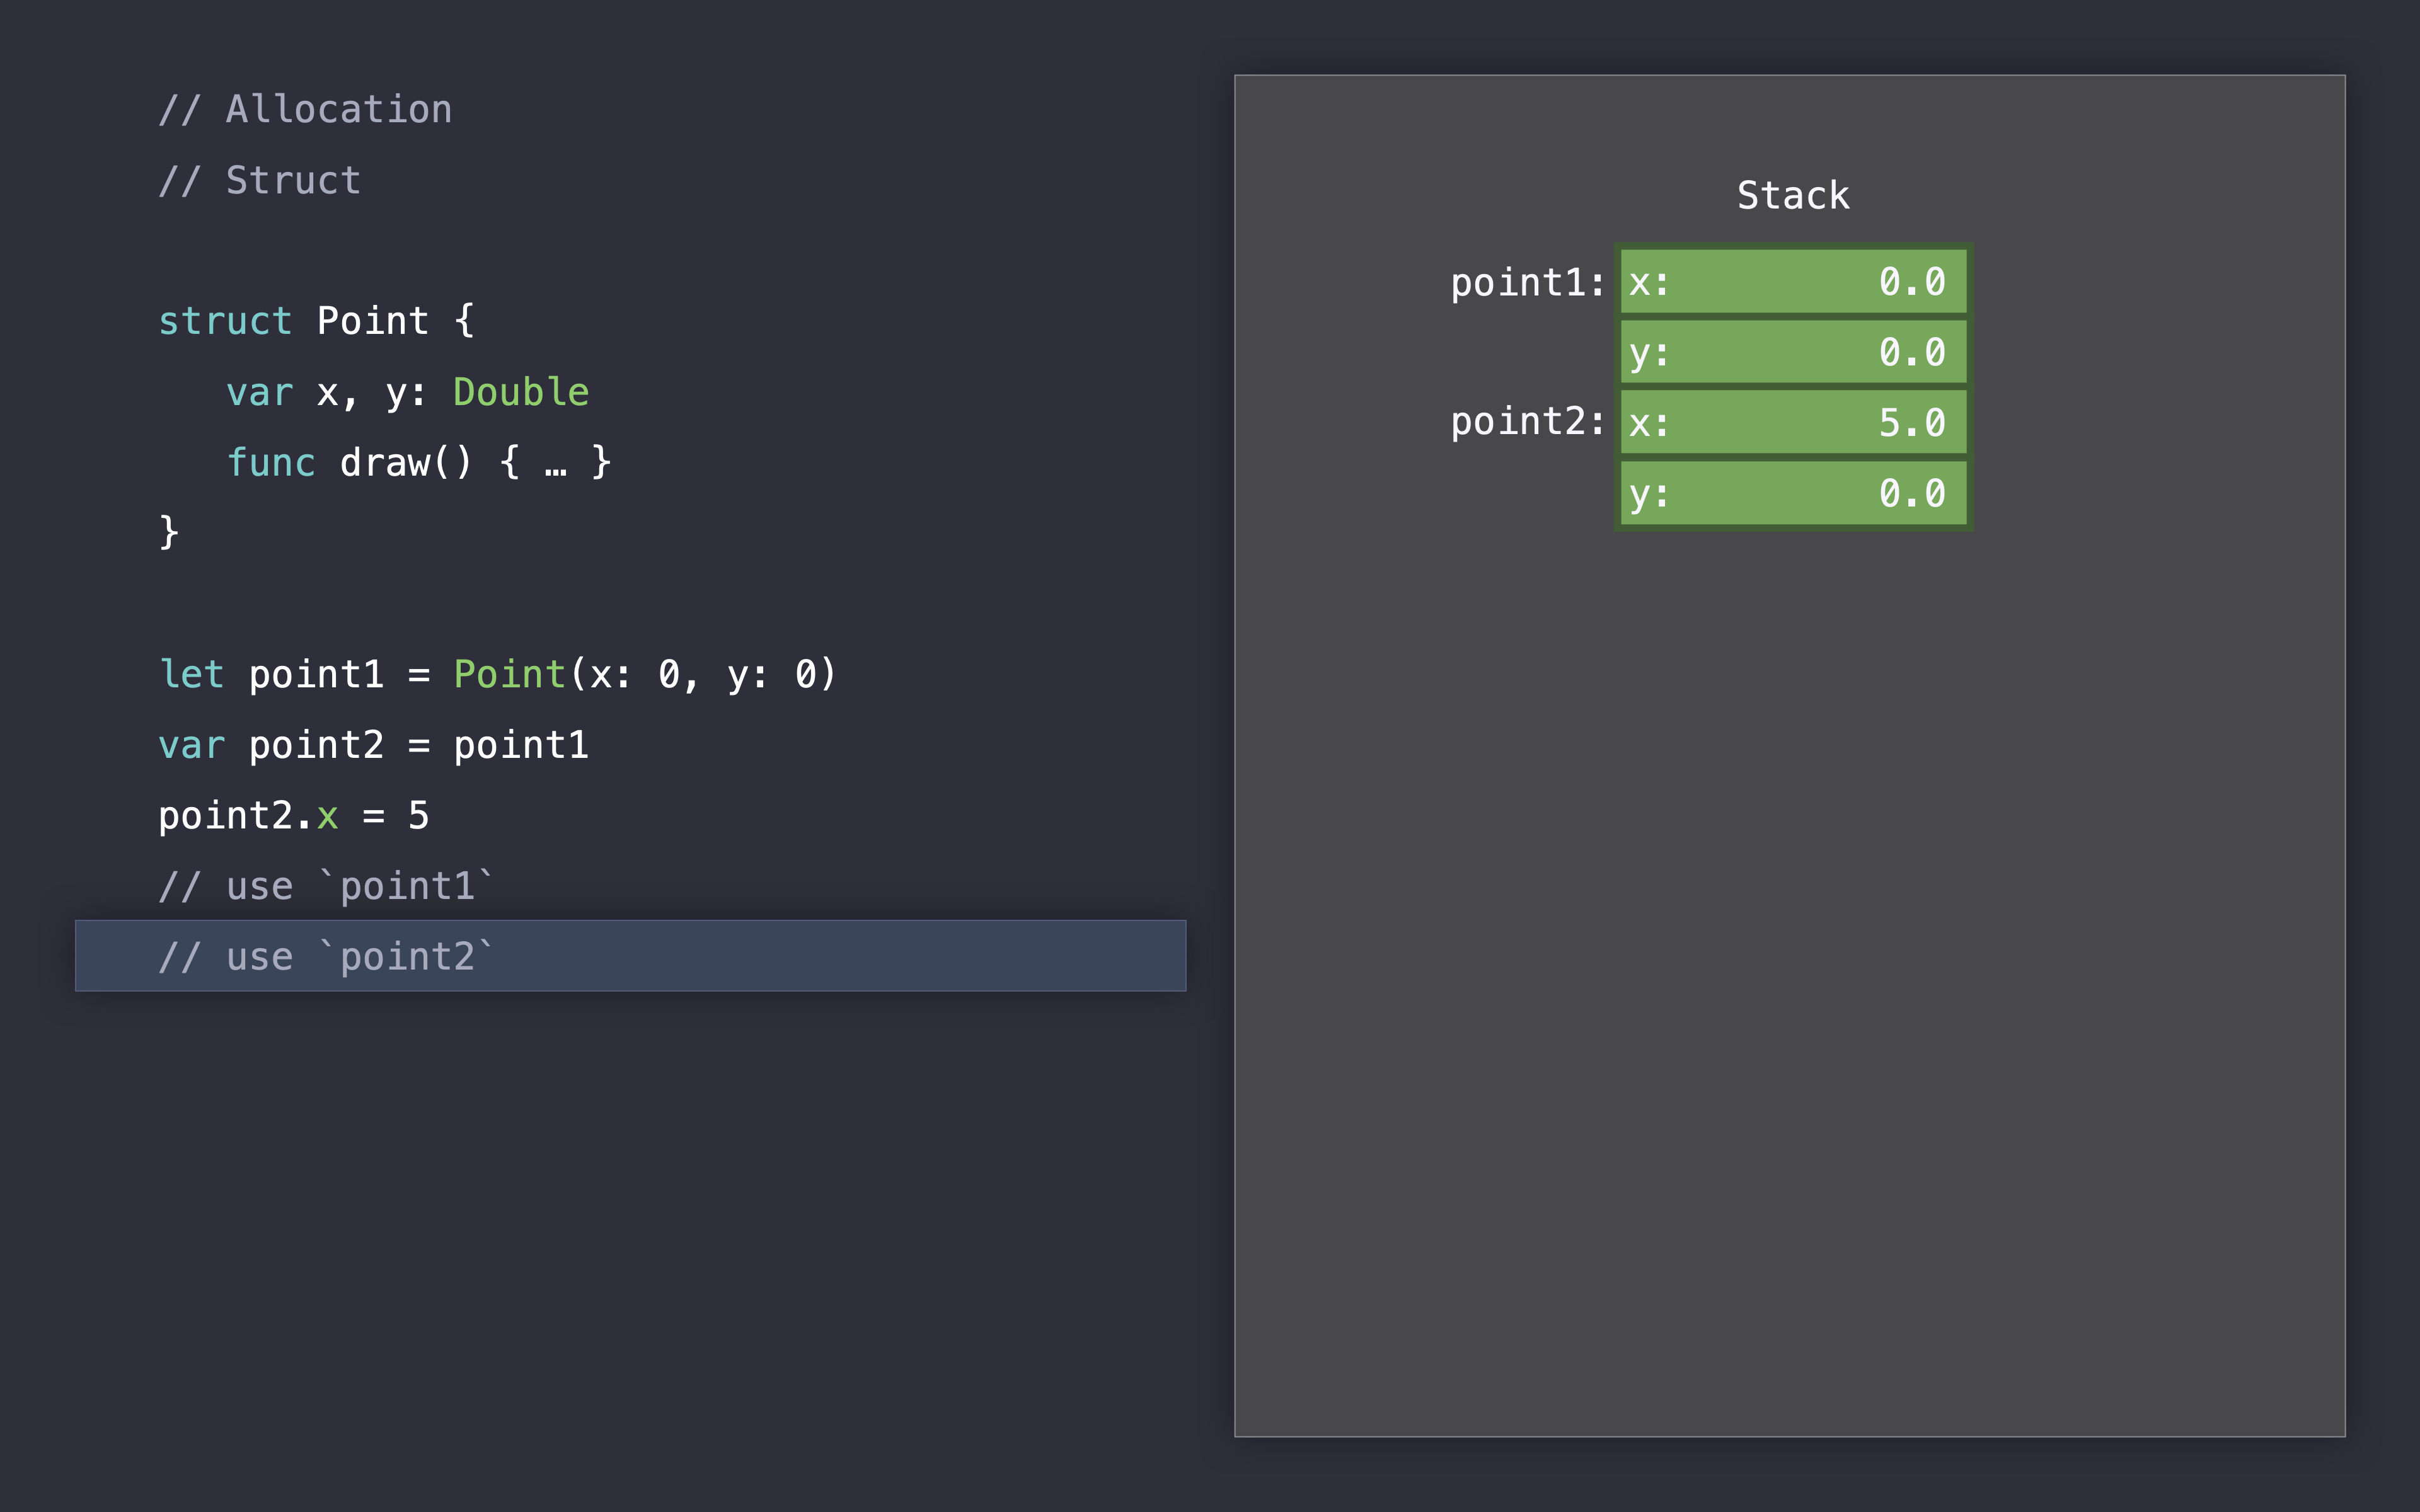Click point2's x: 5.0 stack cell
Viewport: 2420px width, 1512px height.
point(1792,423)
